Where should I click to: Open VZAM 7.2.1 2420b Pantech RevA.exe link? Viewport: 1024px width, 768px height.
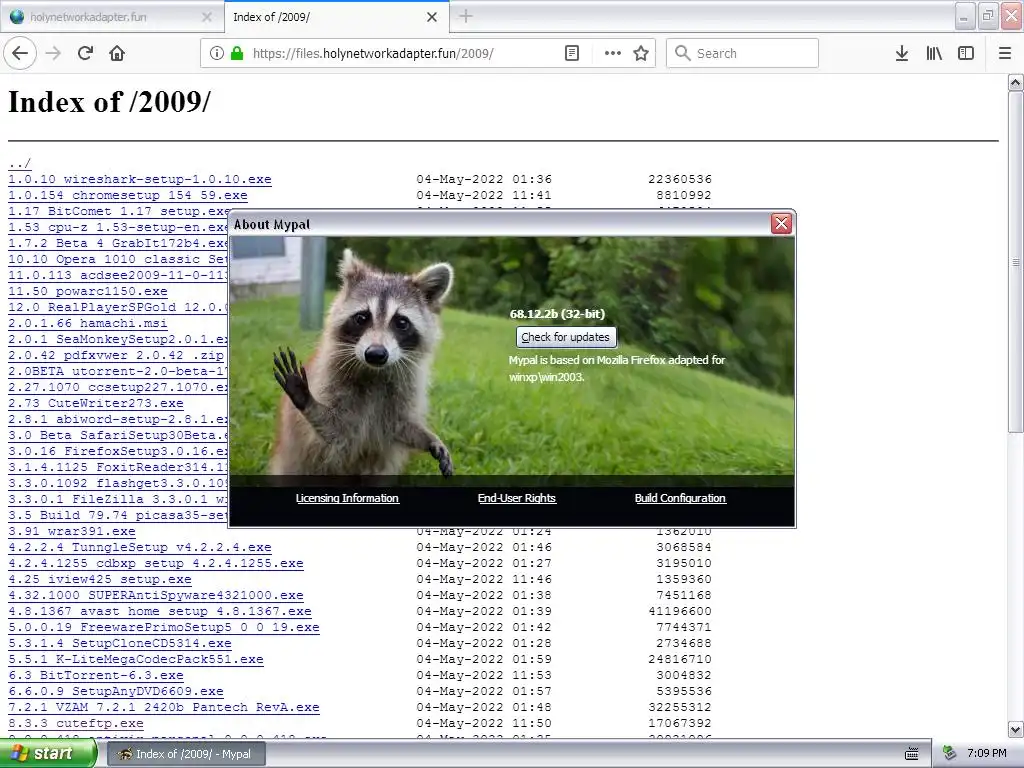click(164, 707)
